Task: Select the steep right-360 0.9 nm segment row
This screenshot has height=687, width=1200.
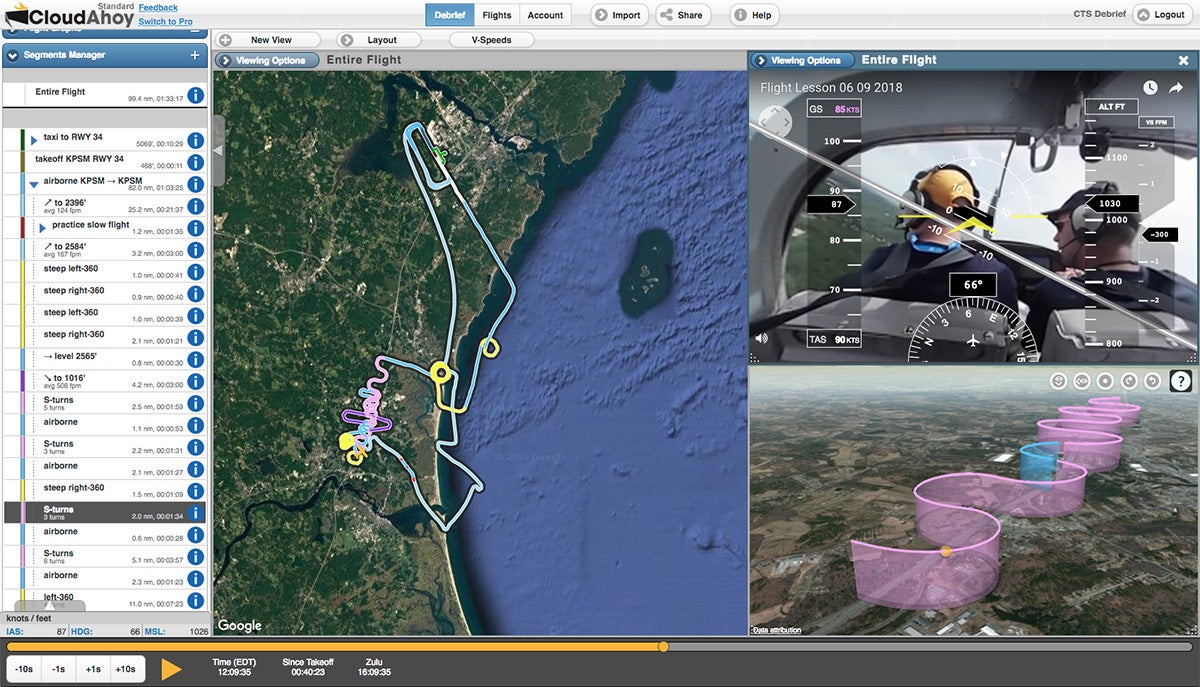Action: click(104, 294)
